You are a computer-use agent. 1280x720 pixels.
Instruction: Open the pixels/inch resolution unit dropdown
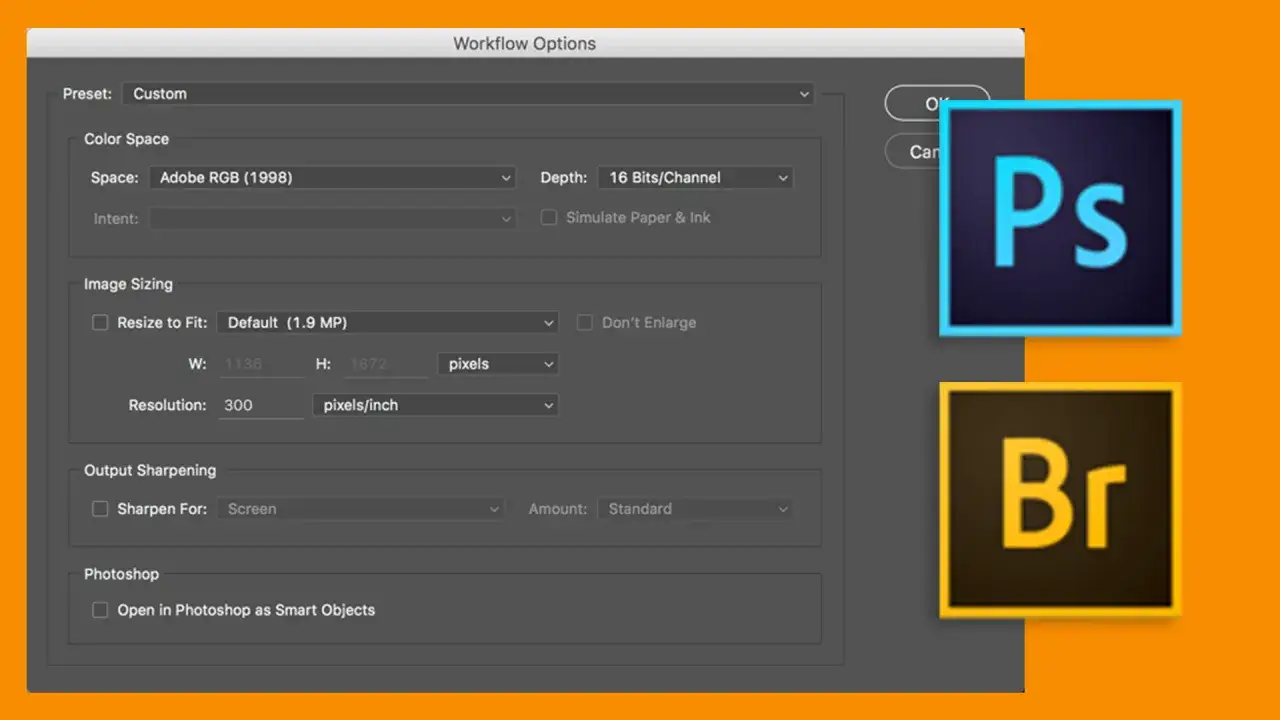click(435, 406)
